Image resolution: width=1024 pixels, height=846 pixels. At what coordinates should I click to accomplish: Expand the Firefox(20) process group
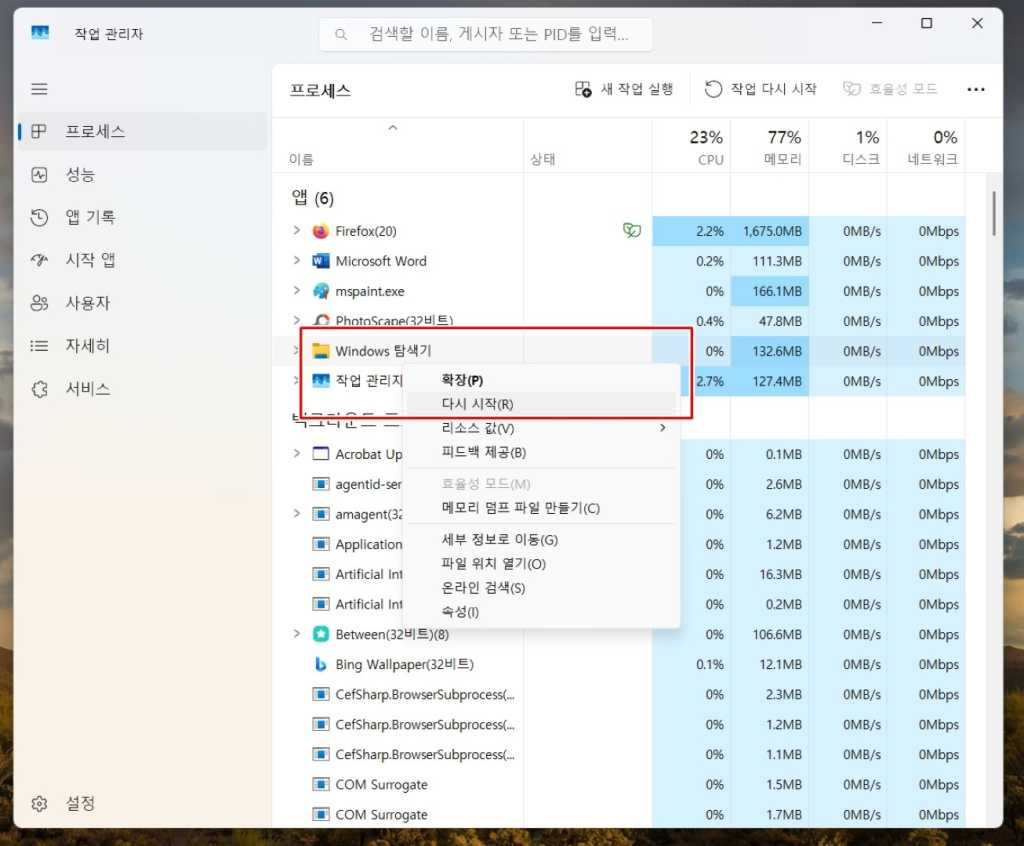click(x=295, y=230)
